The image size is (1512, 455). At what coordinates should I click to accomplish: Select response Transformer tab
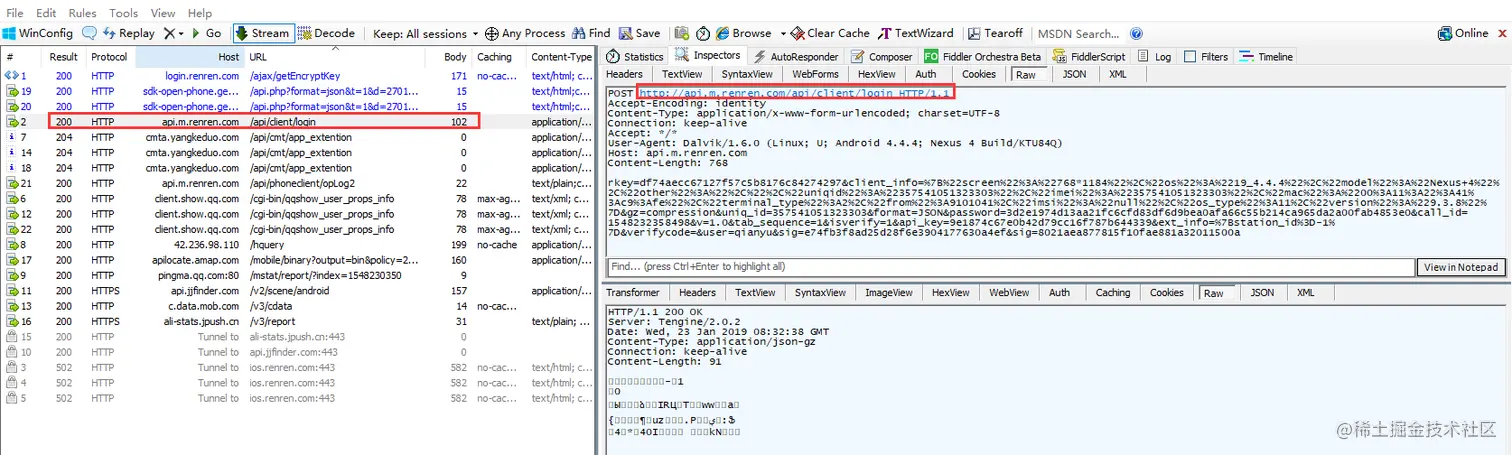633,293
